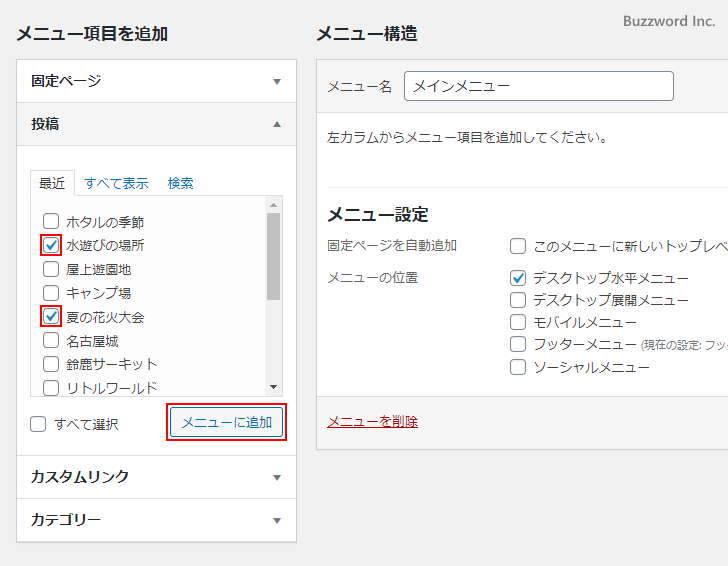Click the メニューを削除 link
The width and height of the screenshot is (728, 566).
tap(372, 421)
